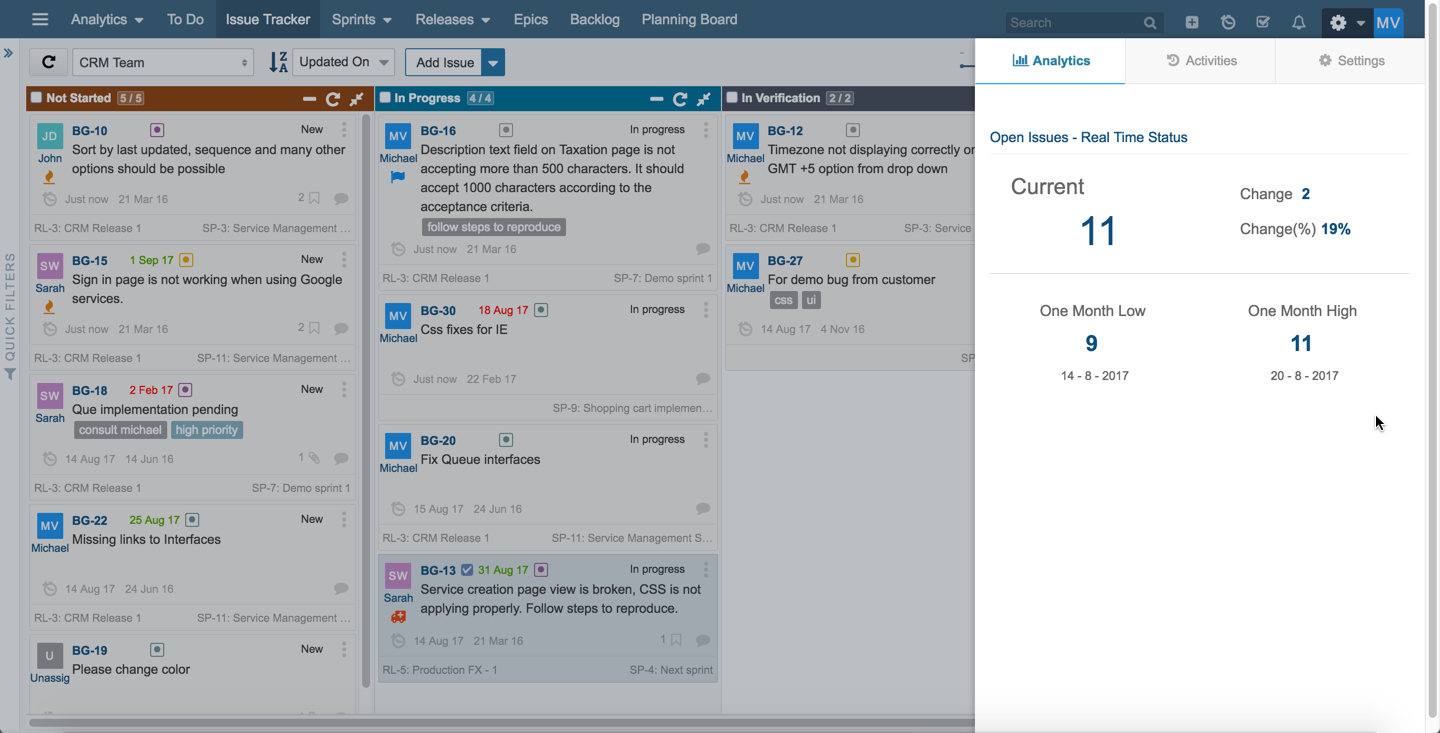1440x733 pixels.
Task: Click the Search input field
Action: [x=1073, y=22]
